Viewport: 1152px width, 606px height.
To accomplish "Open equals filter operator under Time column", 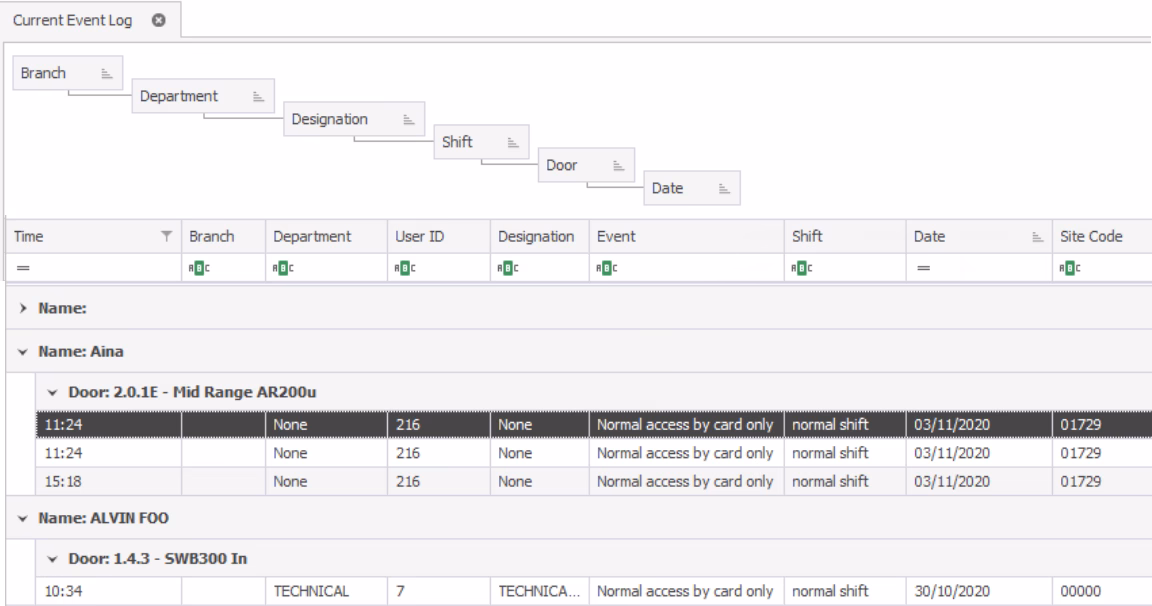I will click(x=24, y=268).
